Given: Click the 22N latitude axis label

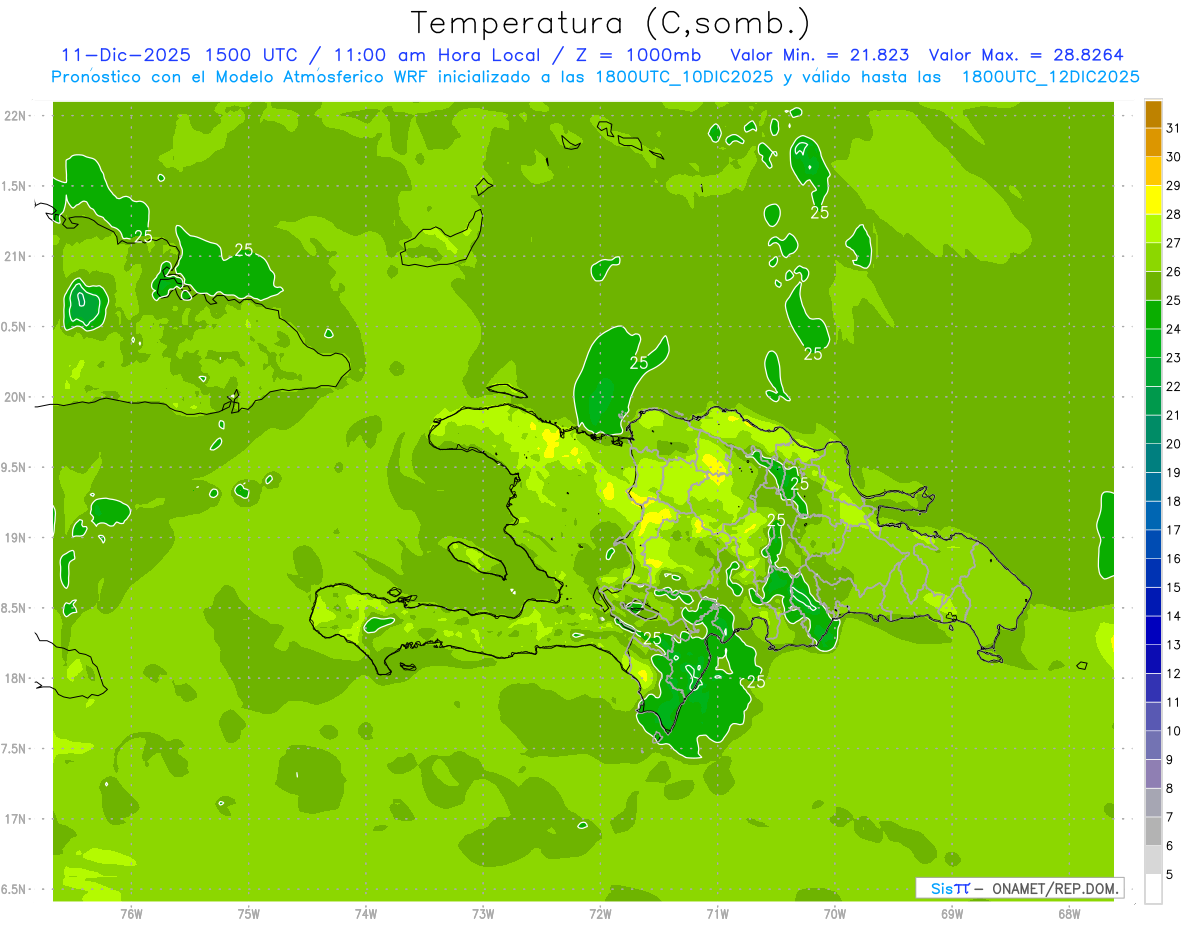Looking at the screenshot, I should [x=15, y=116].
